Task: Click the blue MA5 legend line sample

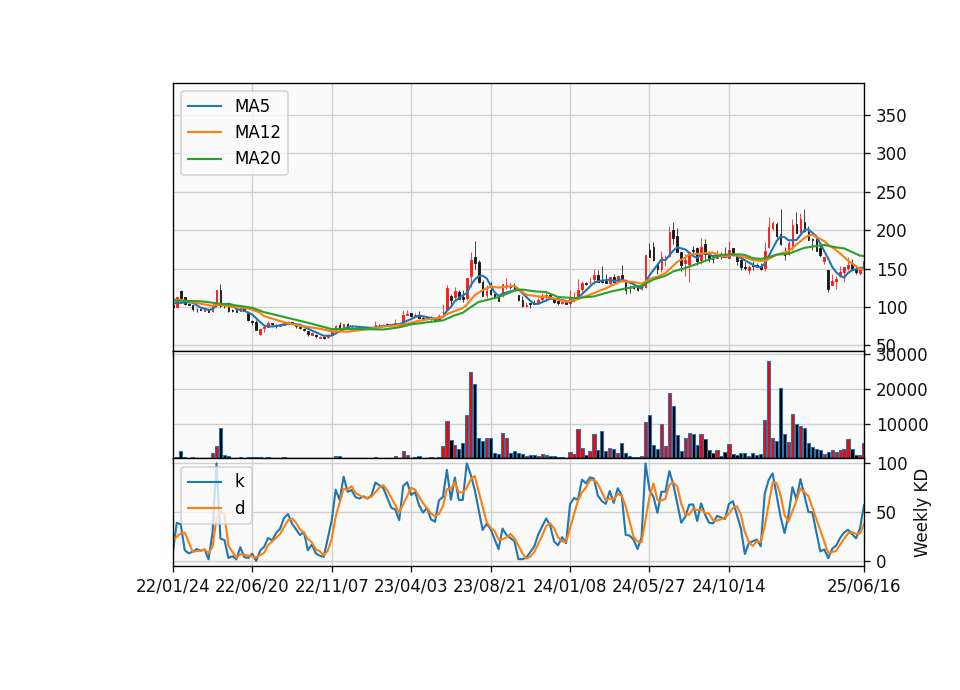Action: pyautogui.click(x=204, y=106)
